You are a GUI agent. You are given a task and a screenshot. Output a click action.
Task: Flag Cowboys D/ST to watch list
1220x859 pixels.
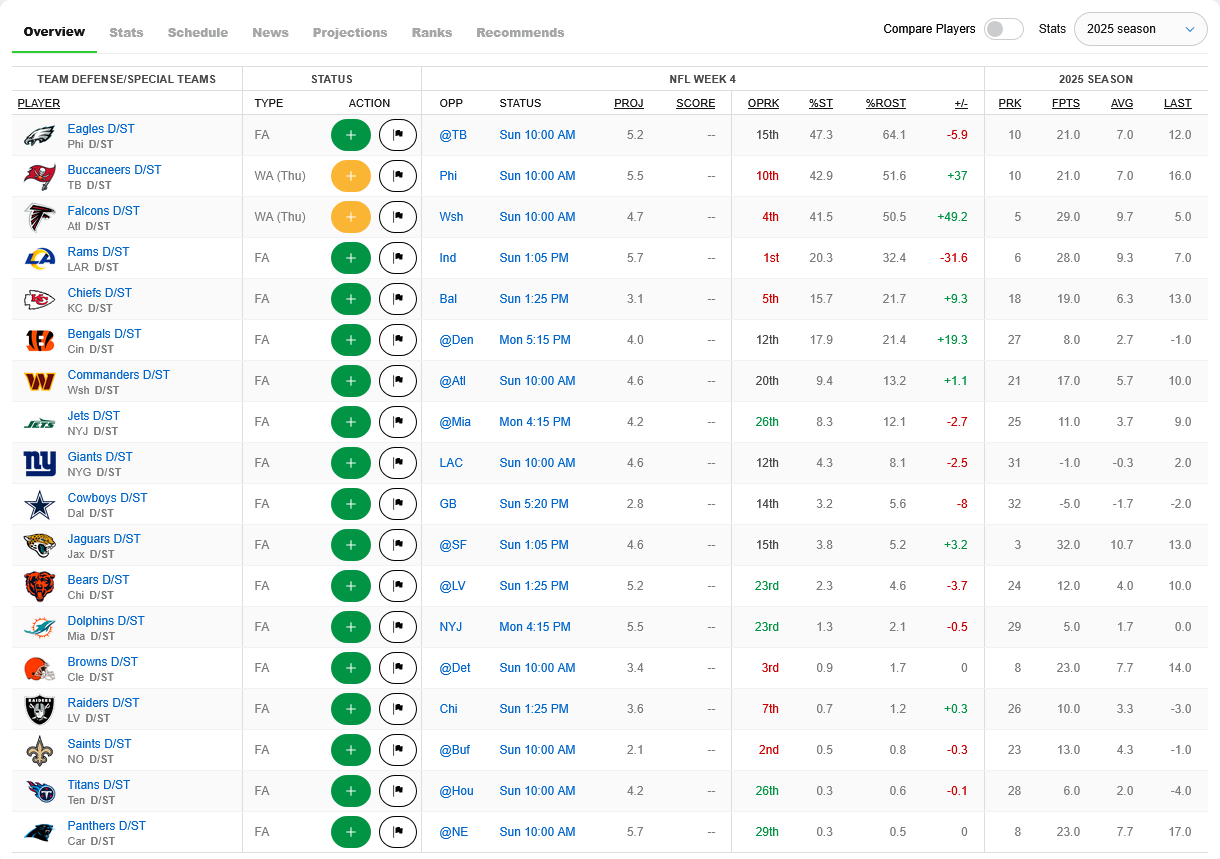[x=398, y=504]
